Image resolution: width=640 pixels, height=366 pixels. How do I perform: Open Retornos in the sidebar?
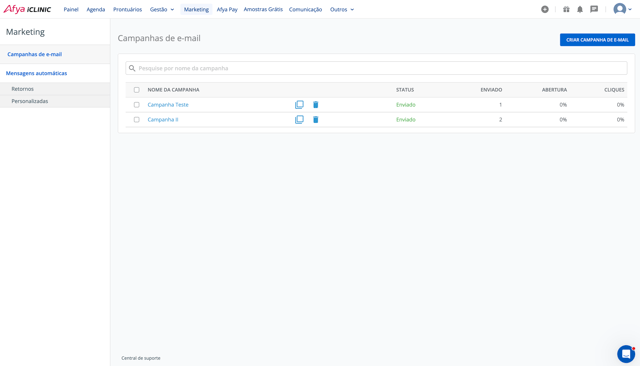pyautogui.click(x=22, y=89)
